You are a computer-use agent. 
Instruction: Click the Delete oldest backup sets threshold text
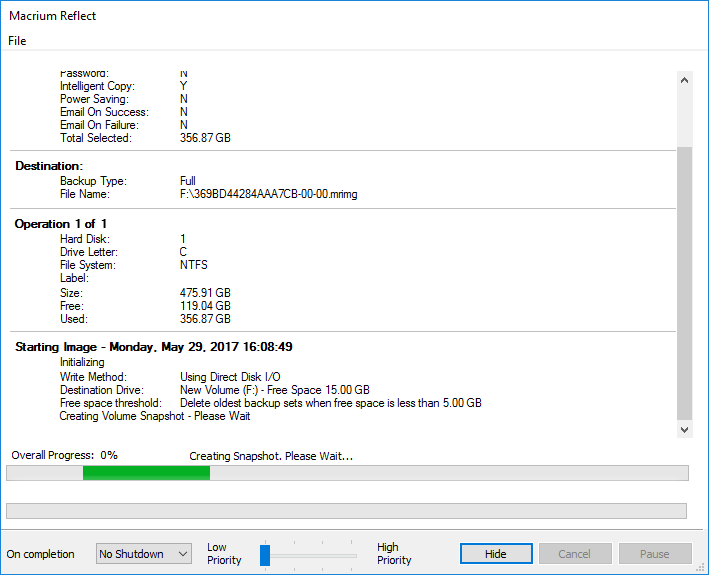[x=331, y=403]
